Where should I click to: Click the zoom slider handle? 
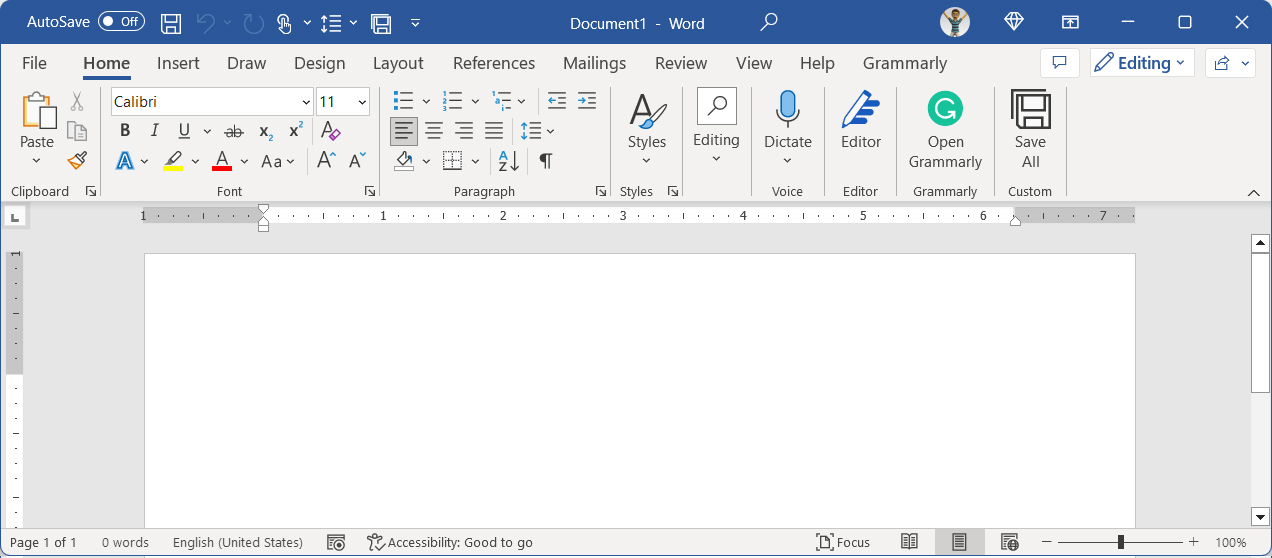1121,542
